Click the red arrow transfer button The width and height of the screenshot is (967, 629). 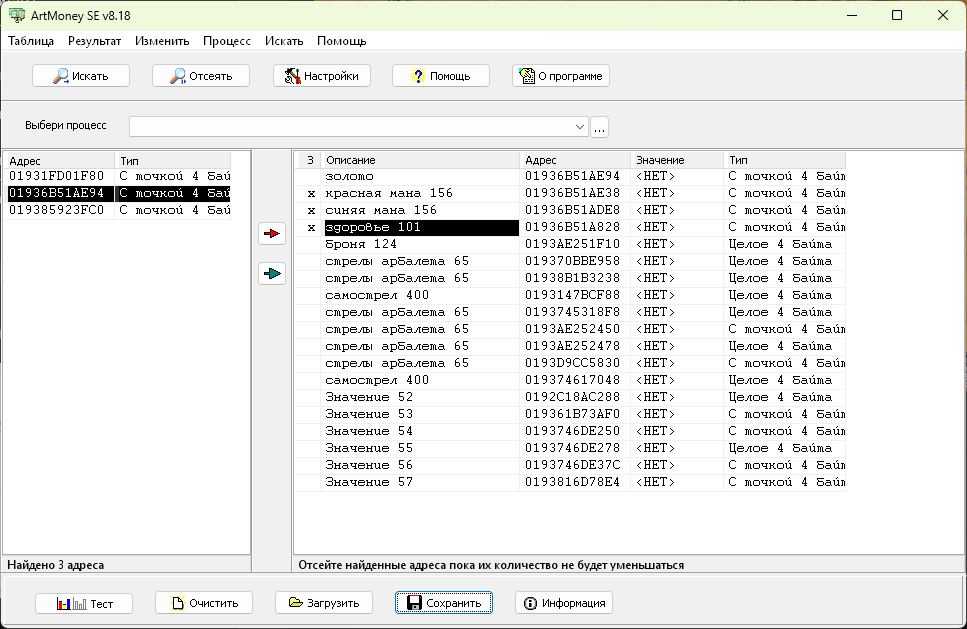tap(271, 234)
